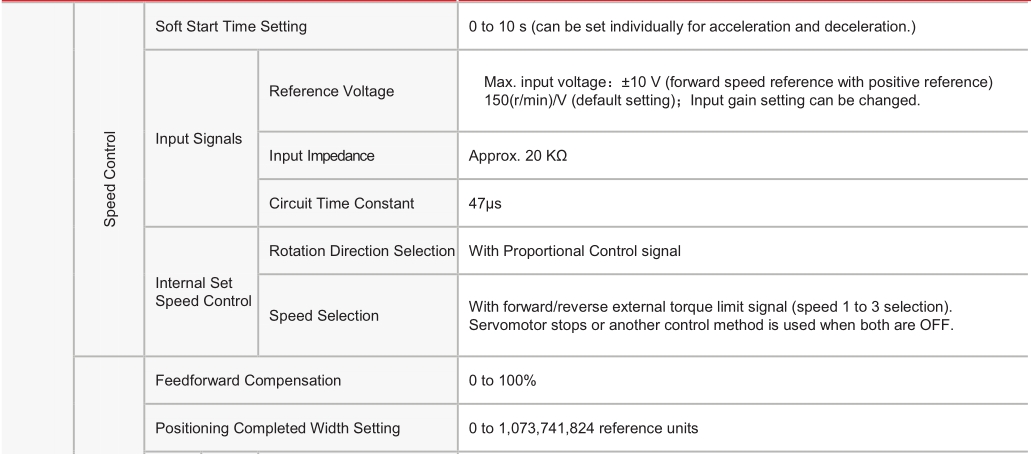This screenshot has height=454, width=1031.
Task: Click the Approx. 20 KΩ value
Action: coord(517,156)
